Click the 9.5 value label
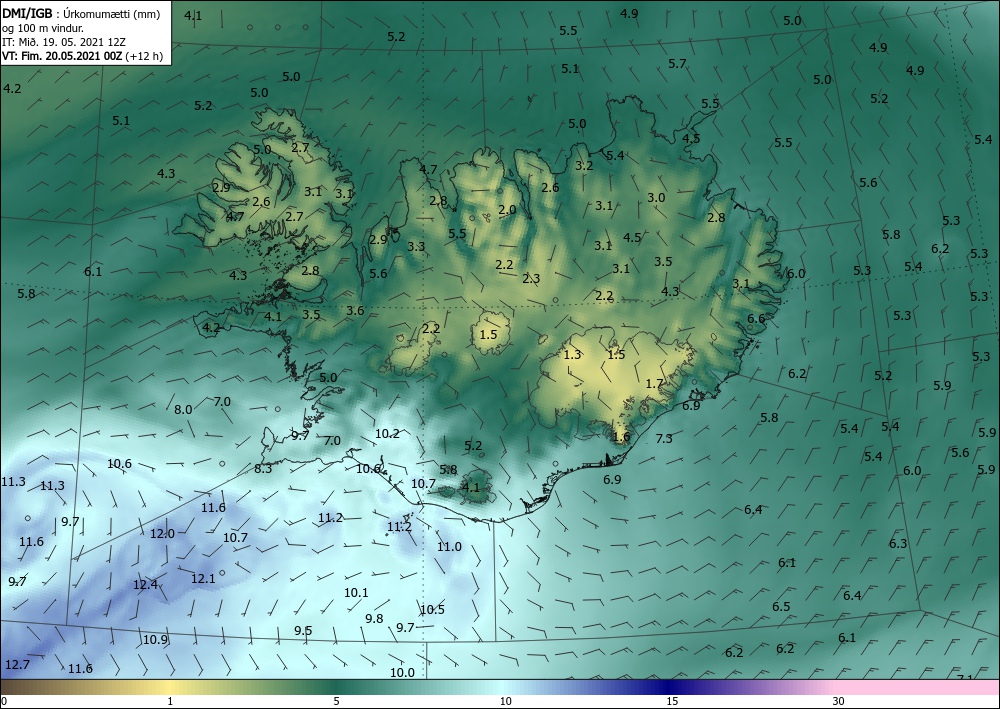Screen dimensions: 1000x709 click(x=303, y=631)
